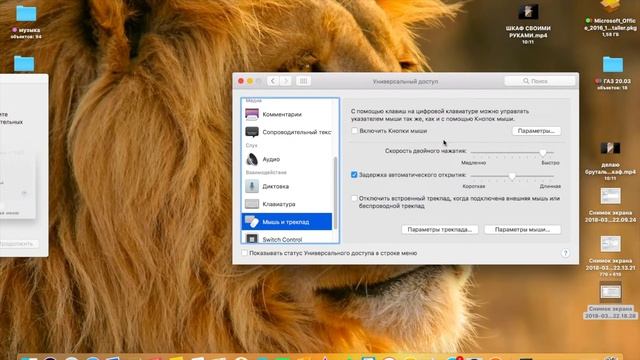
Task: Close the Универсальный доступ window
Action: [x=241, y=81]
